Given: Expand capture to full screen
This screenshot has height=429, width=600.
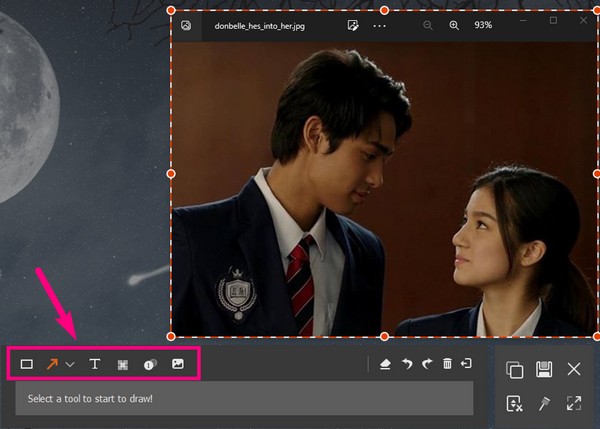Looking at the screenshot, I should point(574,403).
